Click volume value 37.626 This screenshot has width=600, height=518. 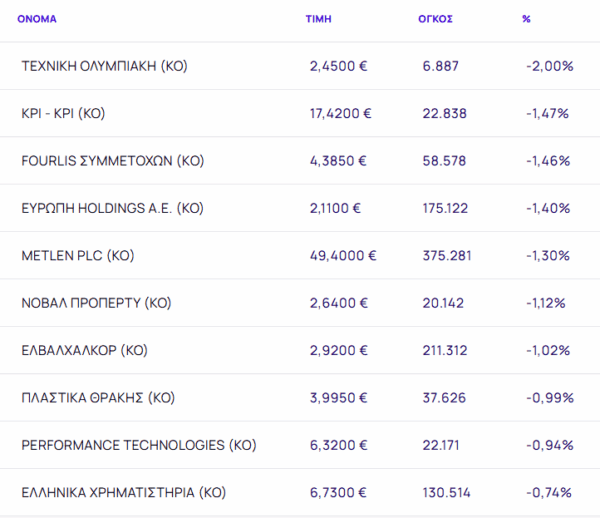pyautogui.click(x=444, y=398)
